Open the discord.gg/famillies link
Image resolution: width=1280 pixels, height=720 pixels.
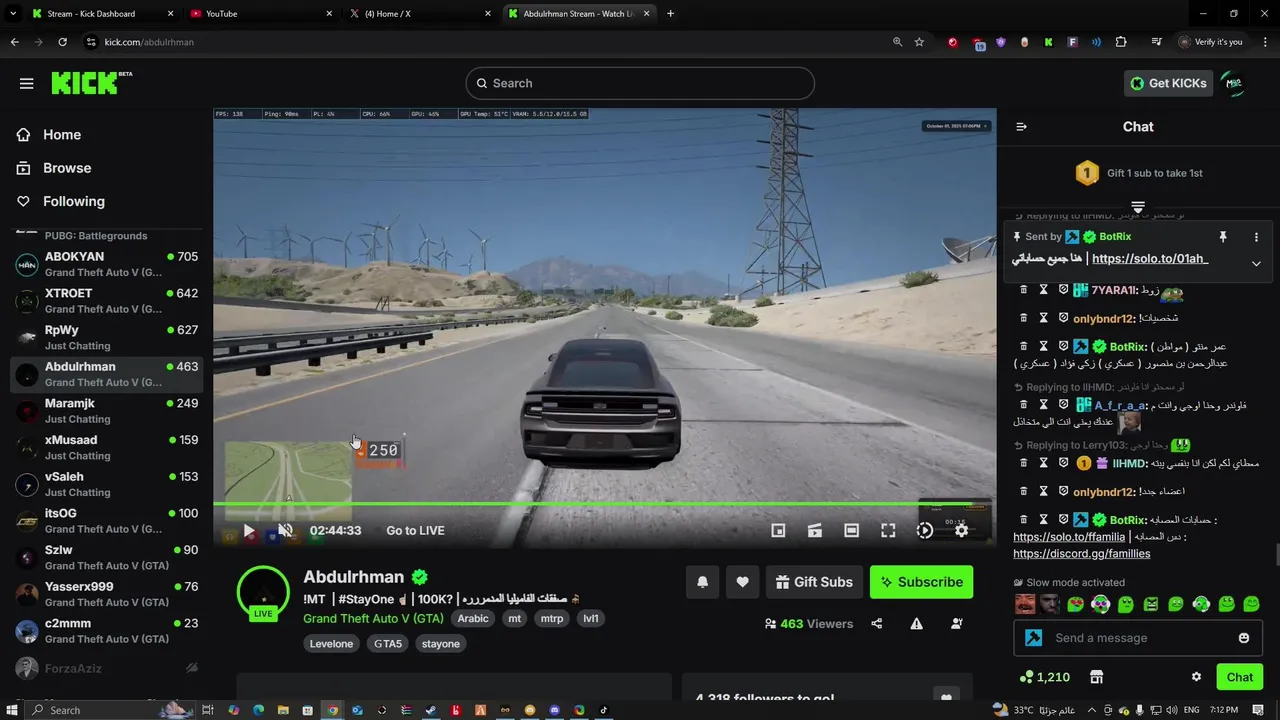tap(1082, 554)
